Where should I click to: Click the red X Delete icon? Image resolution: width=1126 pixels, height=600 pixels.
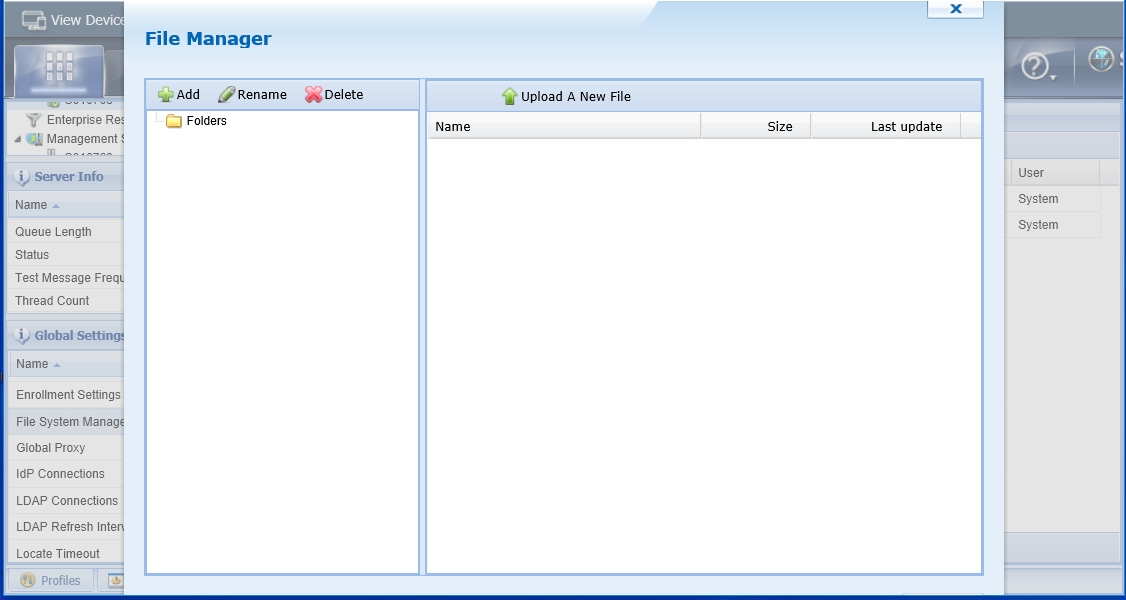[x=313, y=95]
